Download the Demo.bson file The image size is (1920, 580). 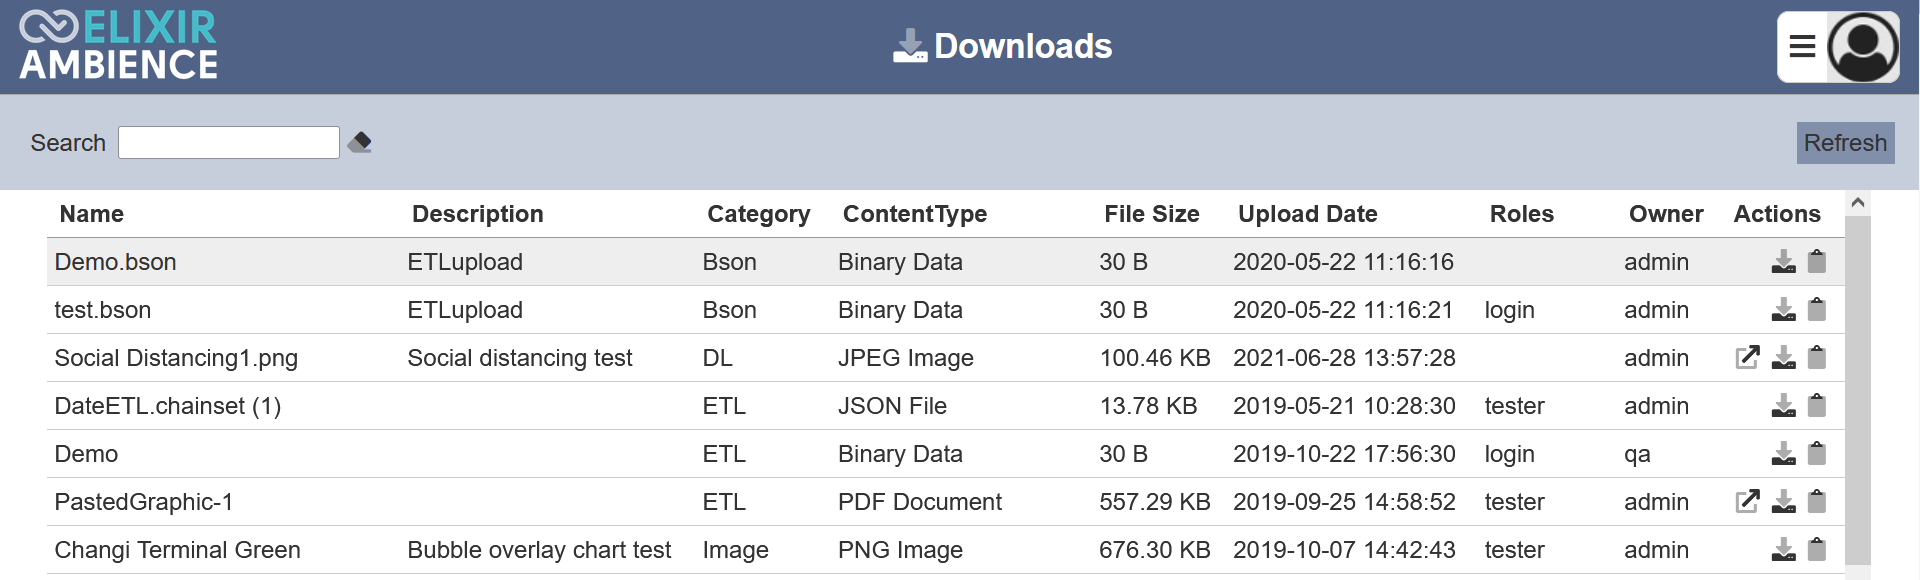(x=1783, y=262)
